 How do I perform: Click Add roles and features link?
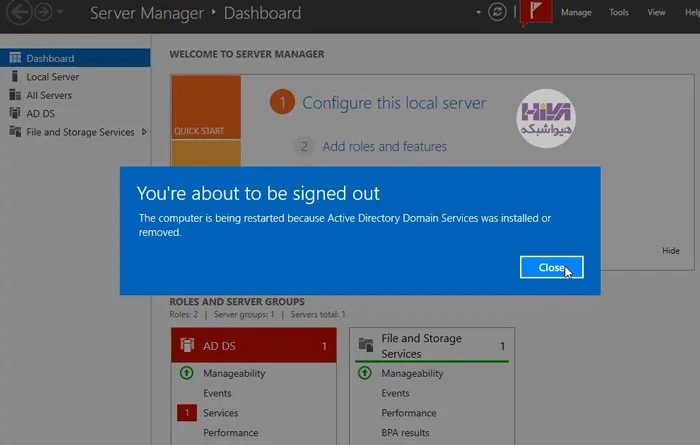tap(384, 146)
